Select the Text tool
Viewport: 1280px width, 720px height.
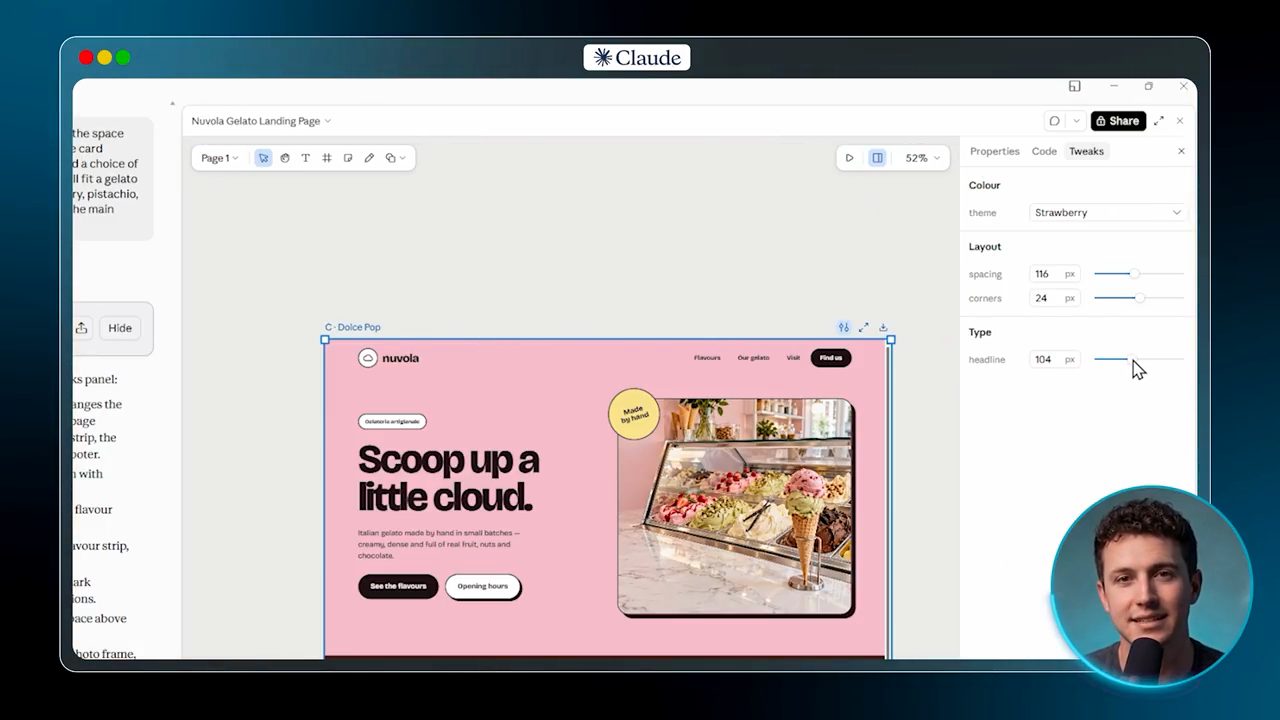(306, 158)
